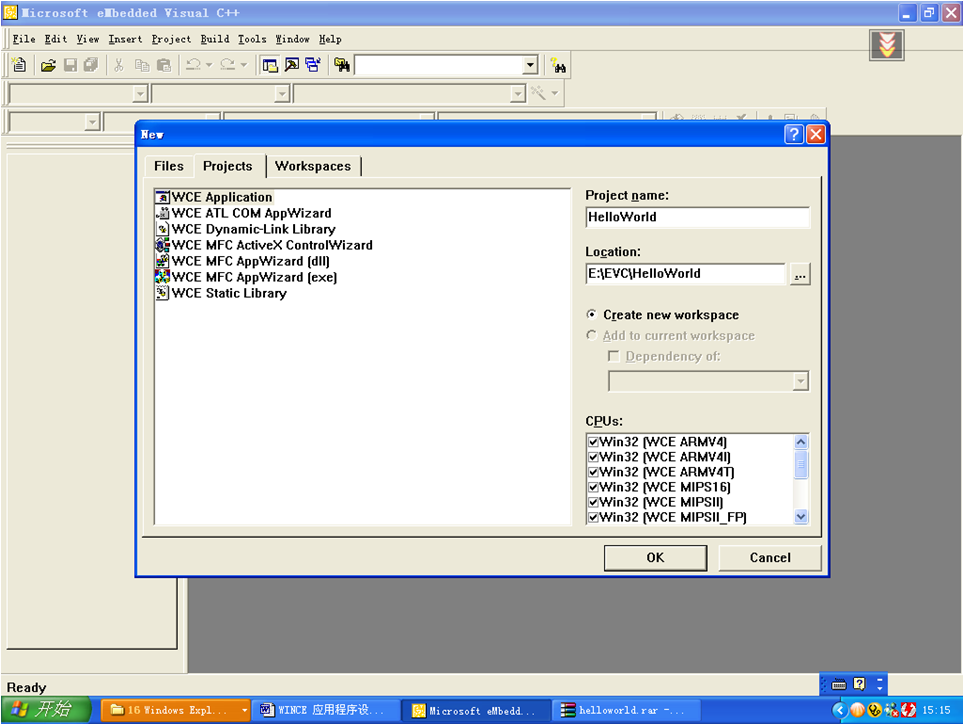Choose WCE MFC AppWizard (exe)
The height and width of the screenshot is (725, 964).
(254, 277)
